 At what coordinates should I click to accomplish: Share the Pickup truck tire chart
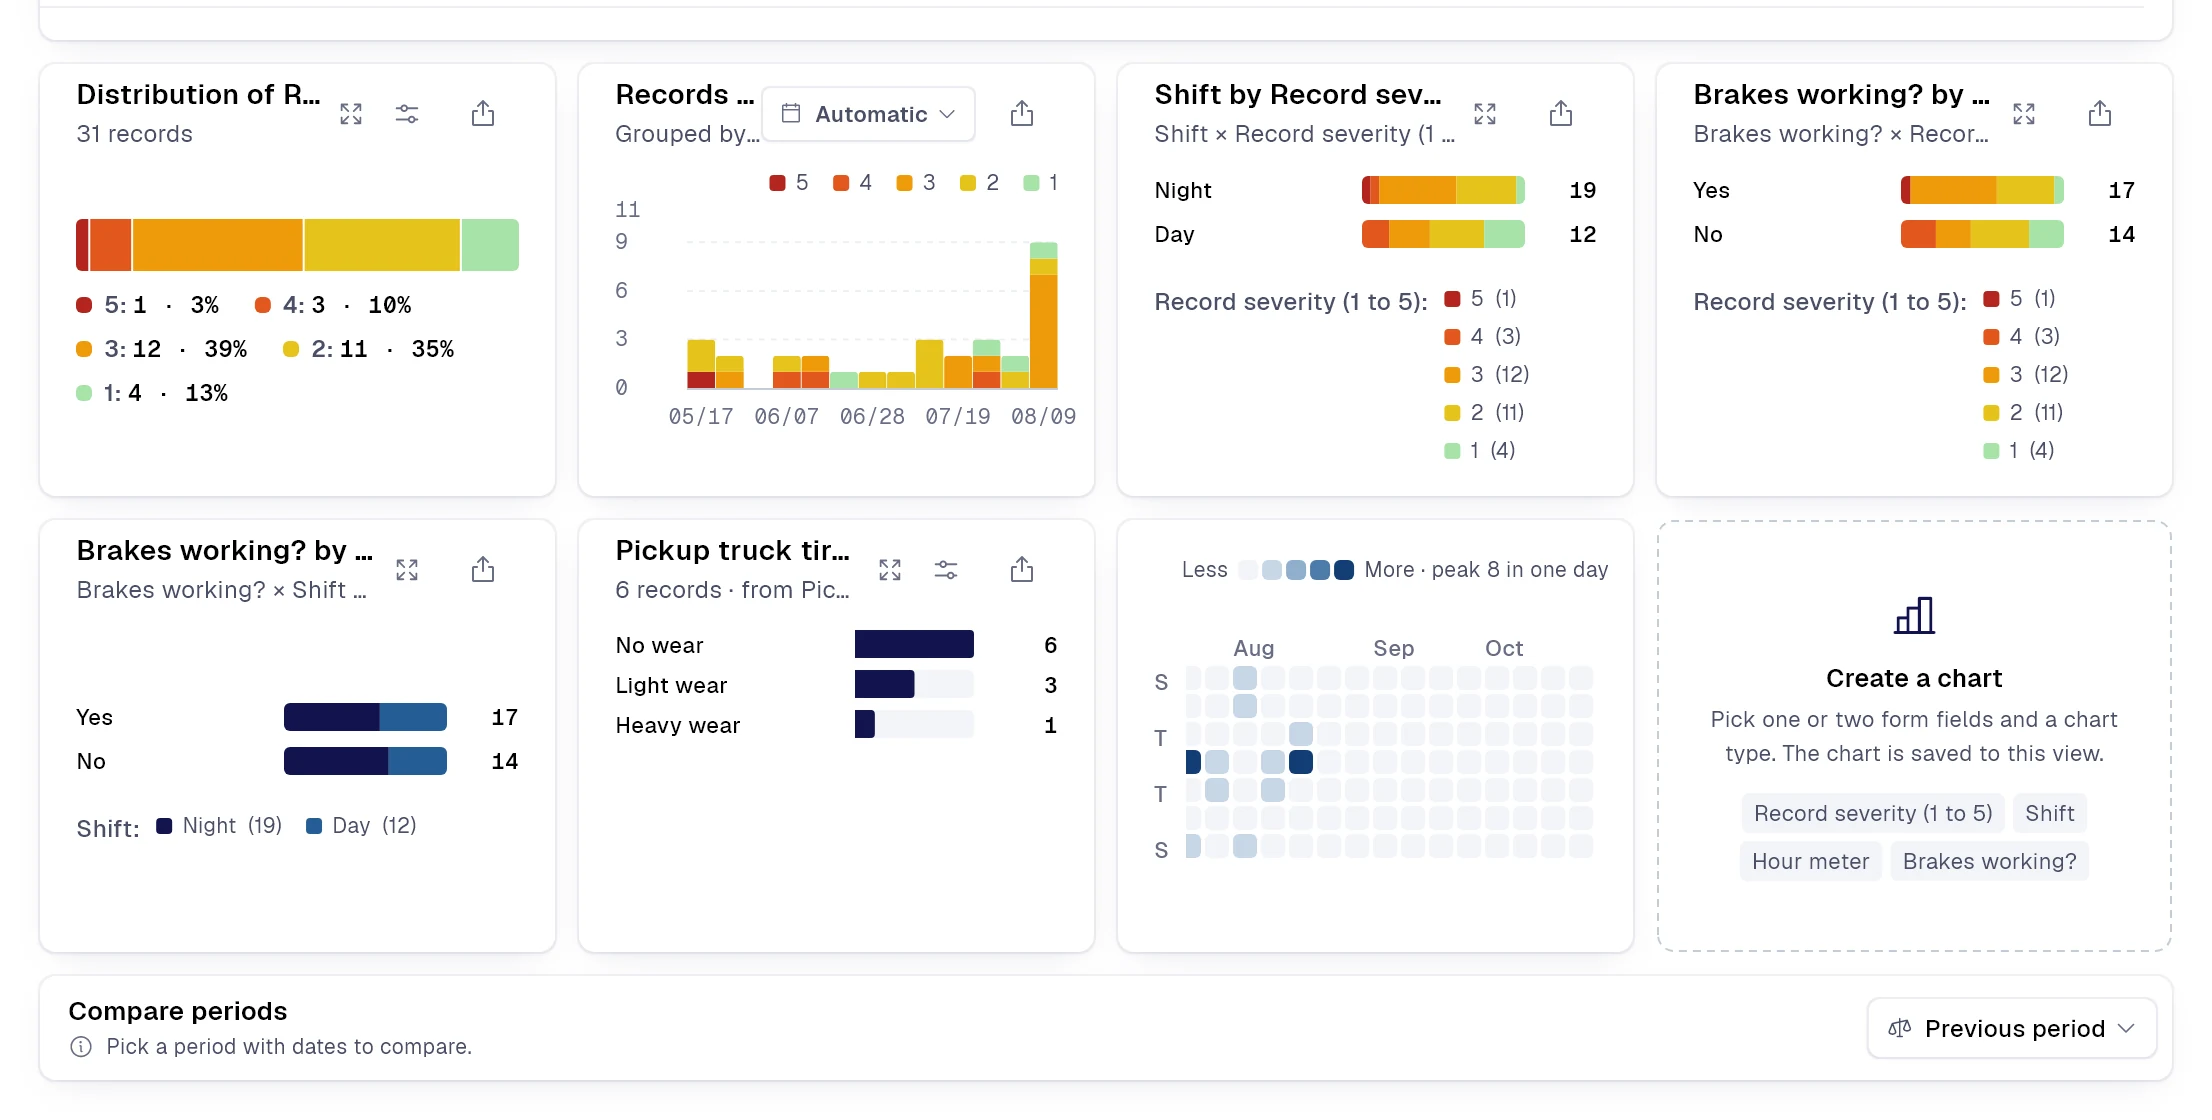point(1022,570)
